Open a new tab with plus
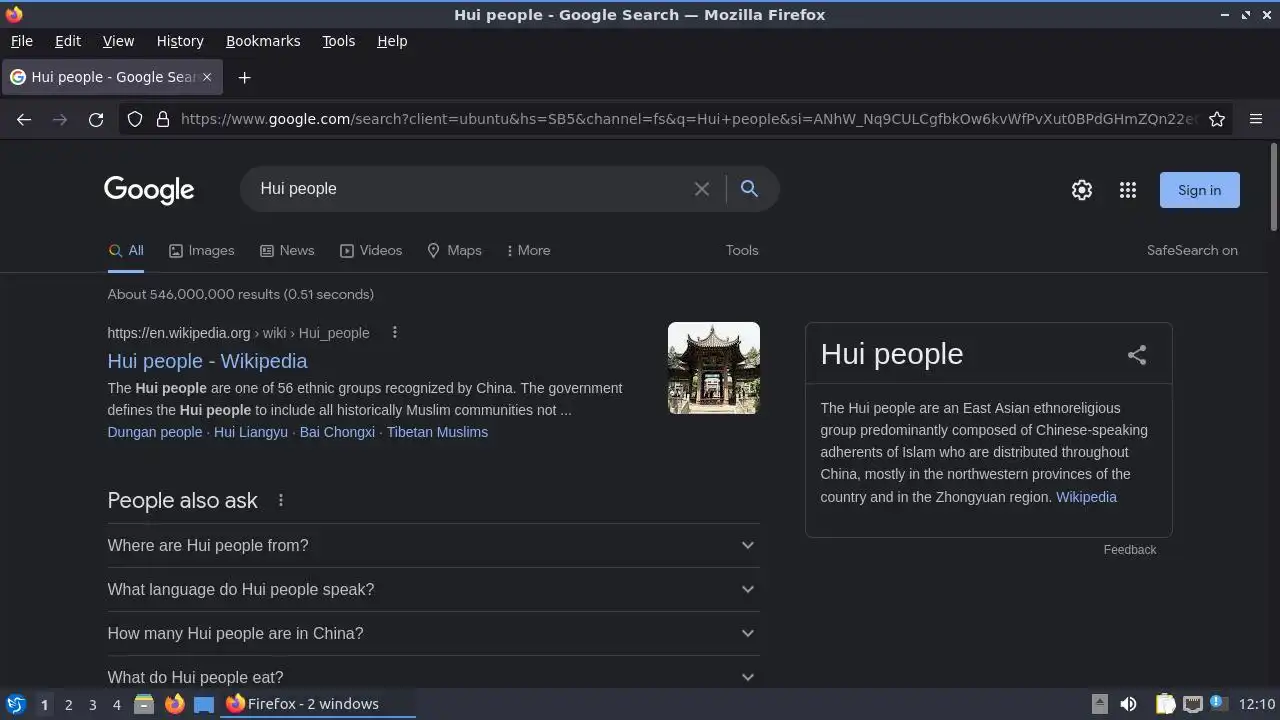This screenshot has width=1280, height=720. [244, 77]
